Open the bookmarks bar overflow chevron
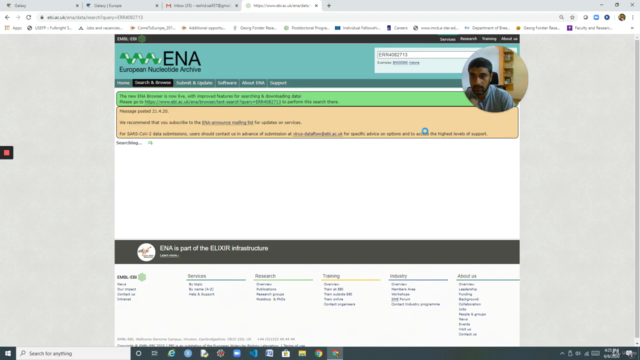Viewport: 640px width, 360px height. (632, 28)
